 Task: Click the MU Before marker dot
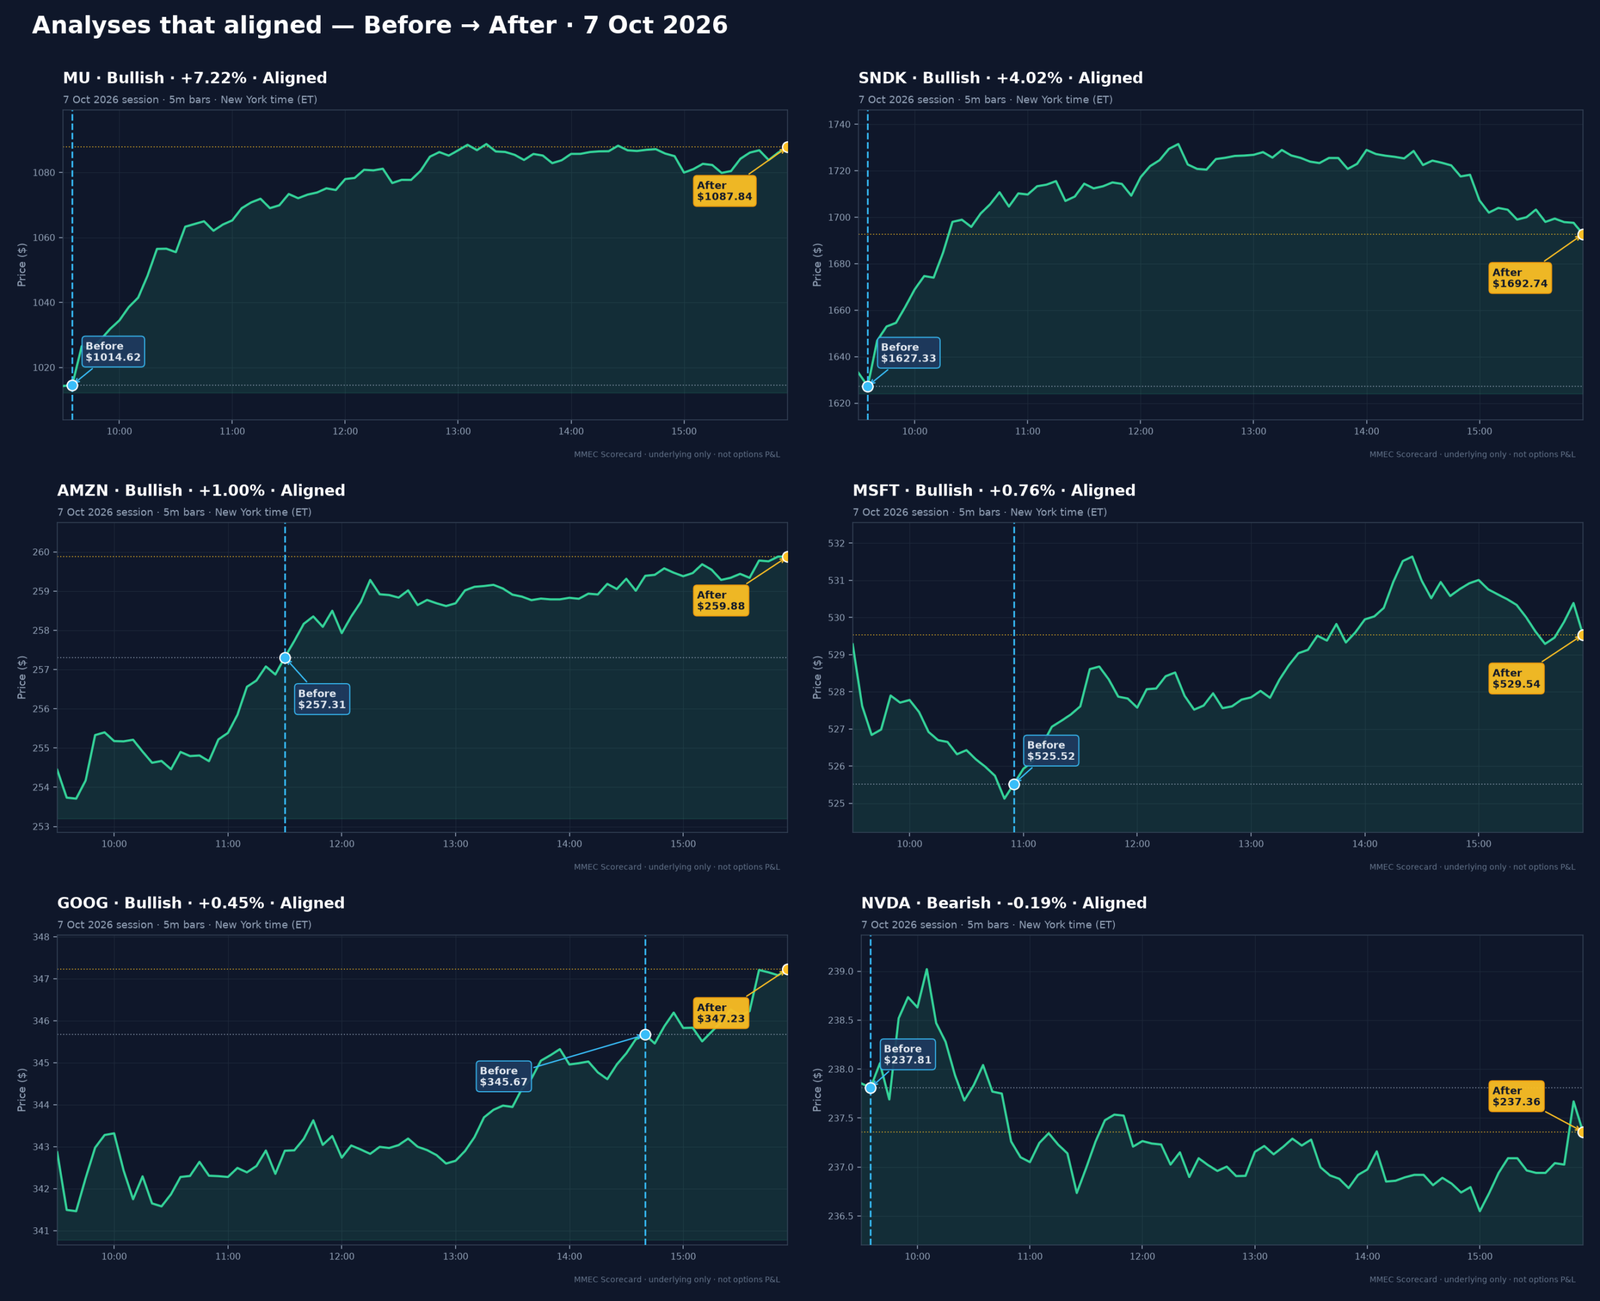point(72,385)
